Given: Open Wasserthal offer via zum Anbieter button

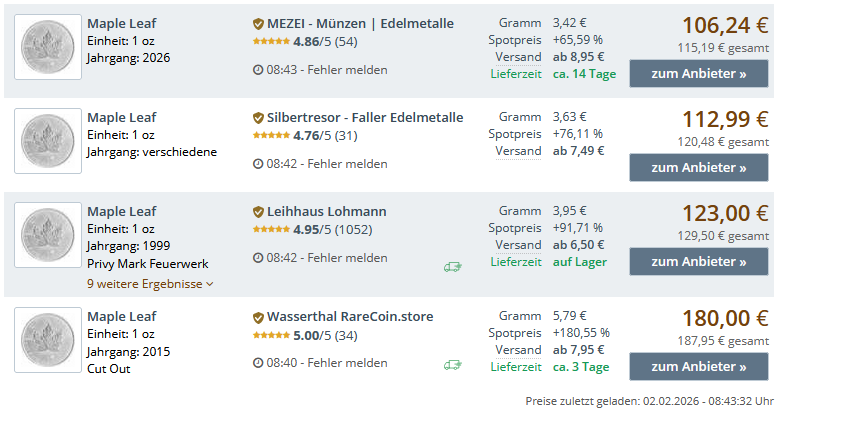Looking at the screenshot, I should [698, 367].
